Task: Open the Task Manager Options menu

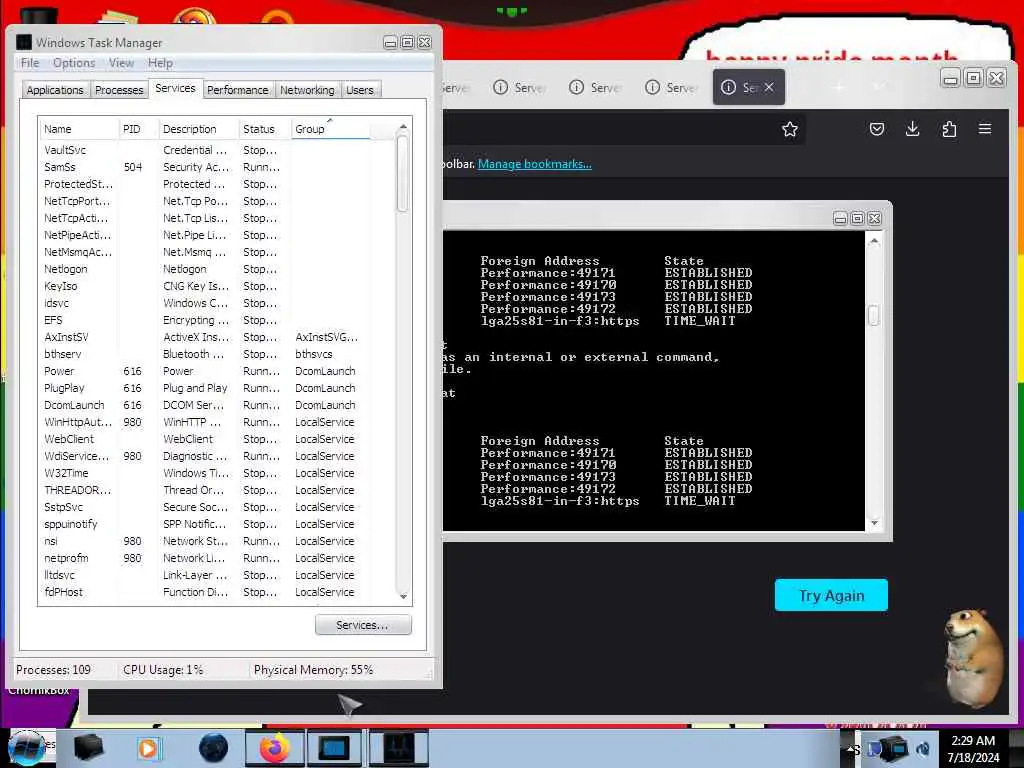Action: pos(74,63)
